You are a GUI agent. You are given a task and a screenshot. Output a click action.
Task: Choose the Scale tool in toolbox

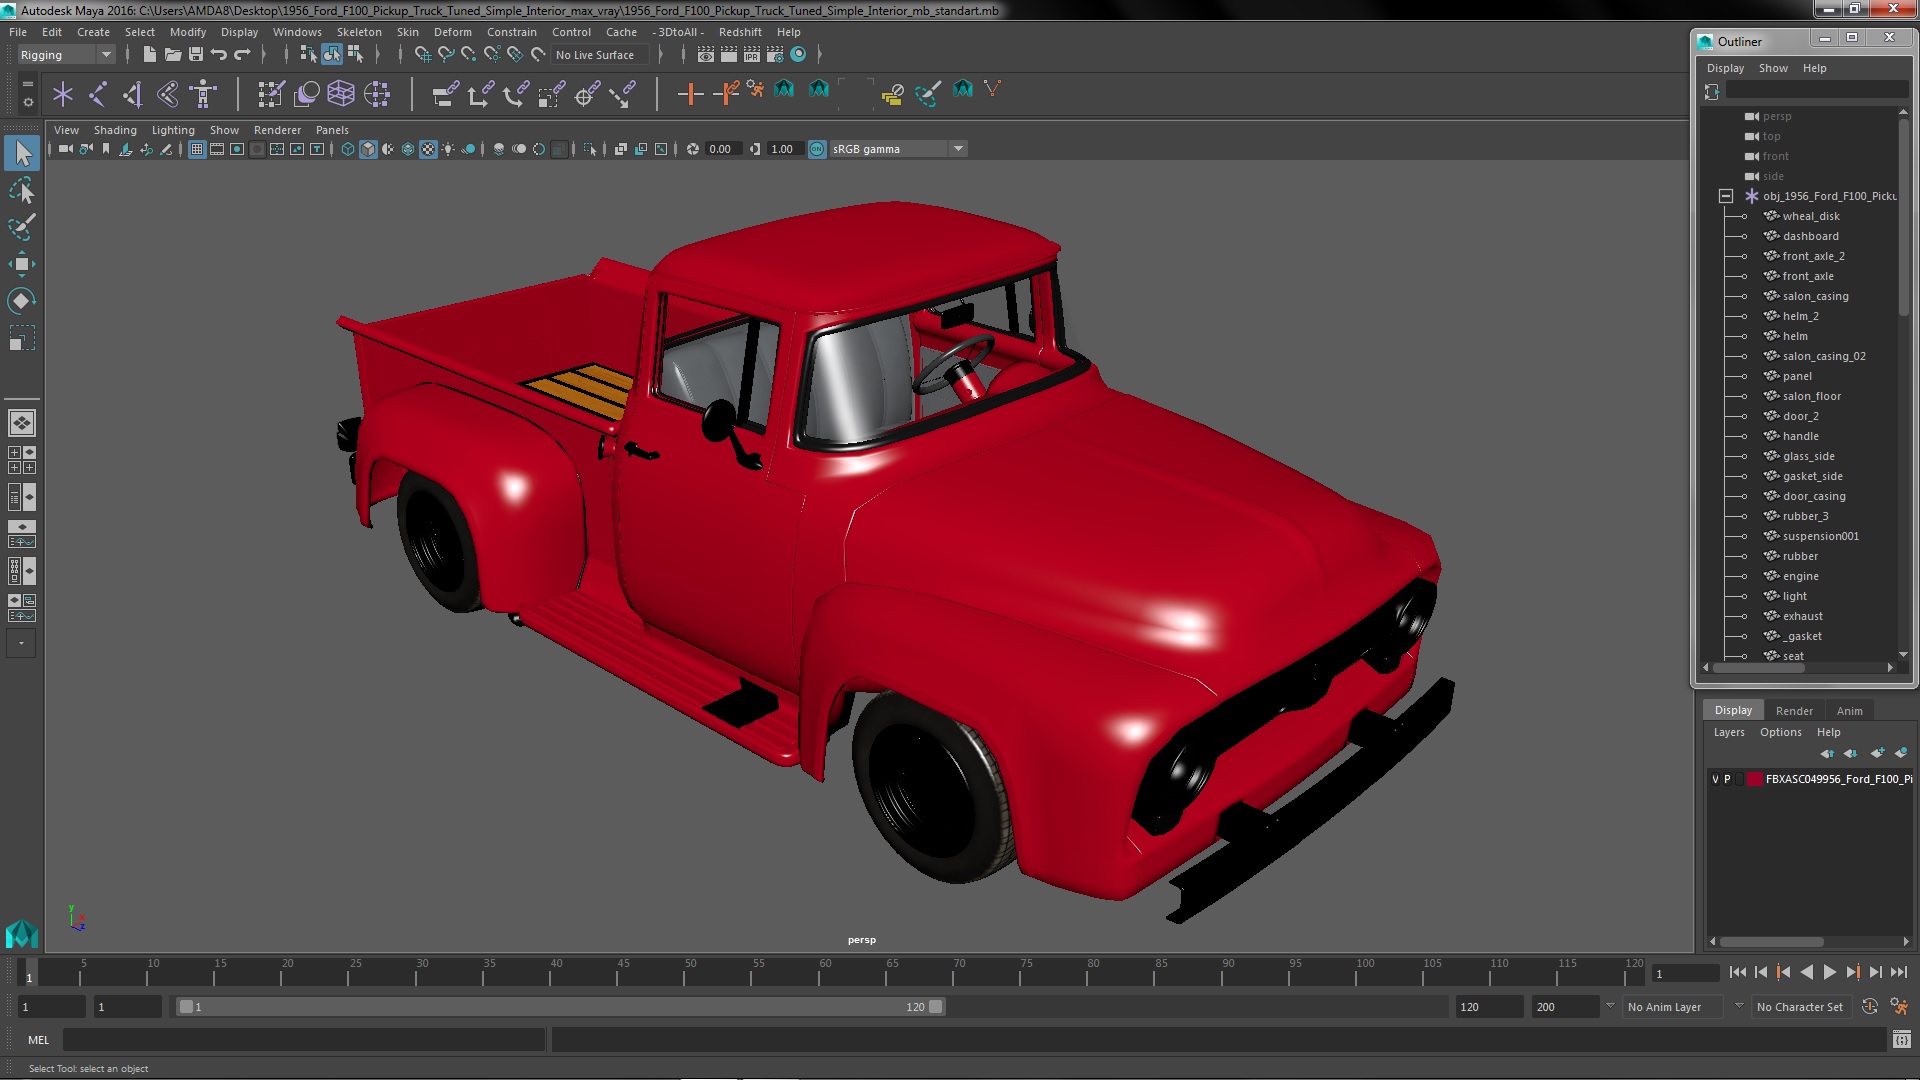[22, 338]
